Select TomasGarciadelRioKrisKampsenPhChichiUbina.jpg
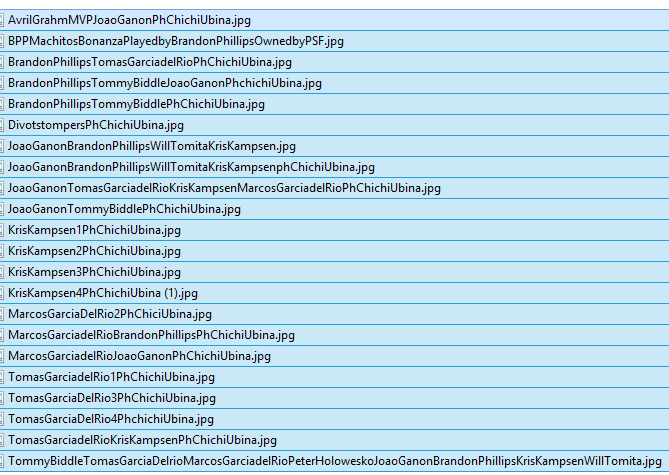Screen dimensions: 669x475 tap(142, 440)
